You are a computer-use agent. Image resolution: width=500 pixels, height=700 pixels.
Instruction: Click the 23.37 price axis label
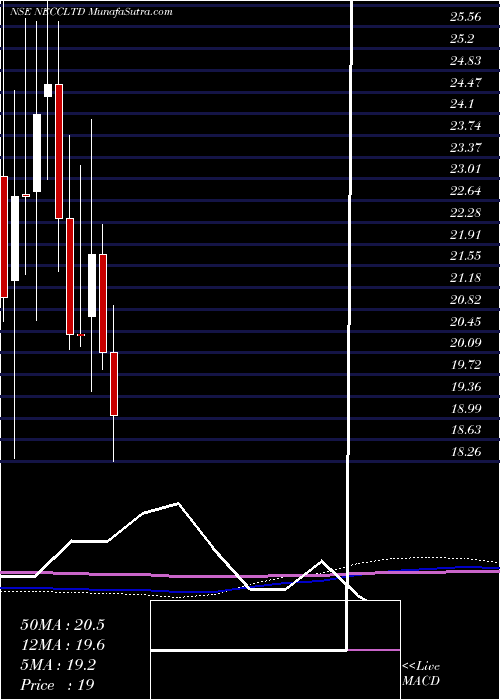[x=466, y=147]
